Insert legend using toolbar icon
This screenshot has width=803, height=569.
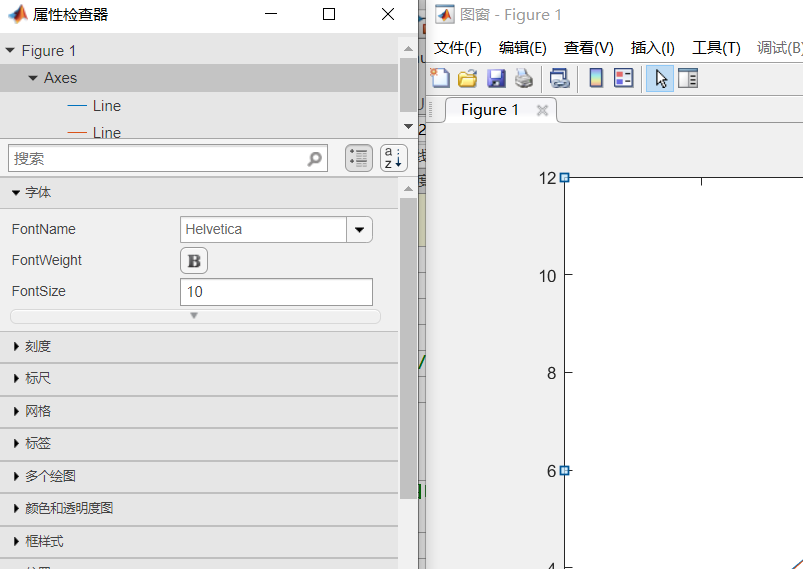[624, 78]
